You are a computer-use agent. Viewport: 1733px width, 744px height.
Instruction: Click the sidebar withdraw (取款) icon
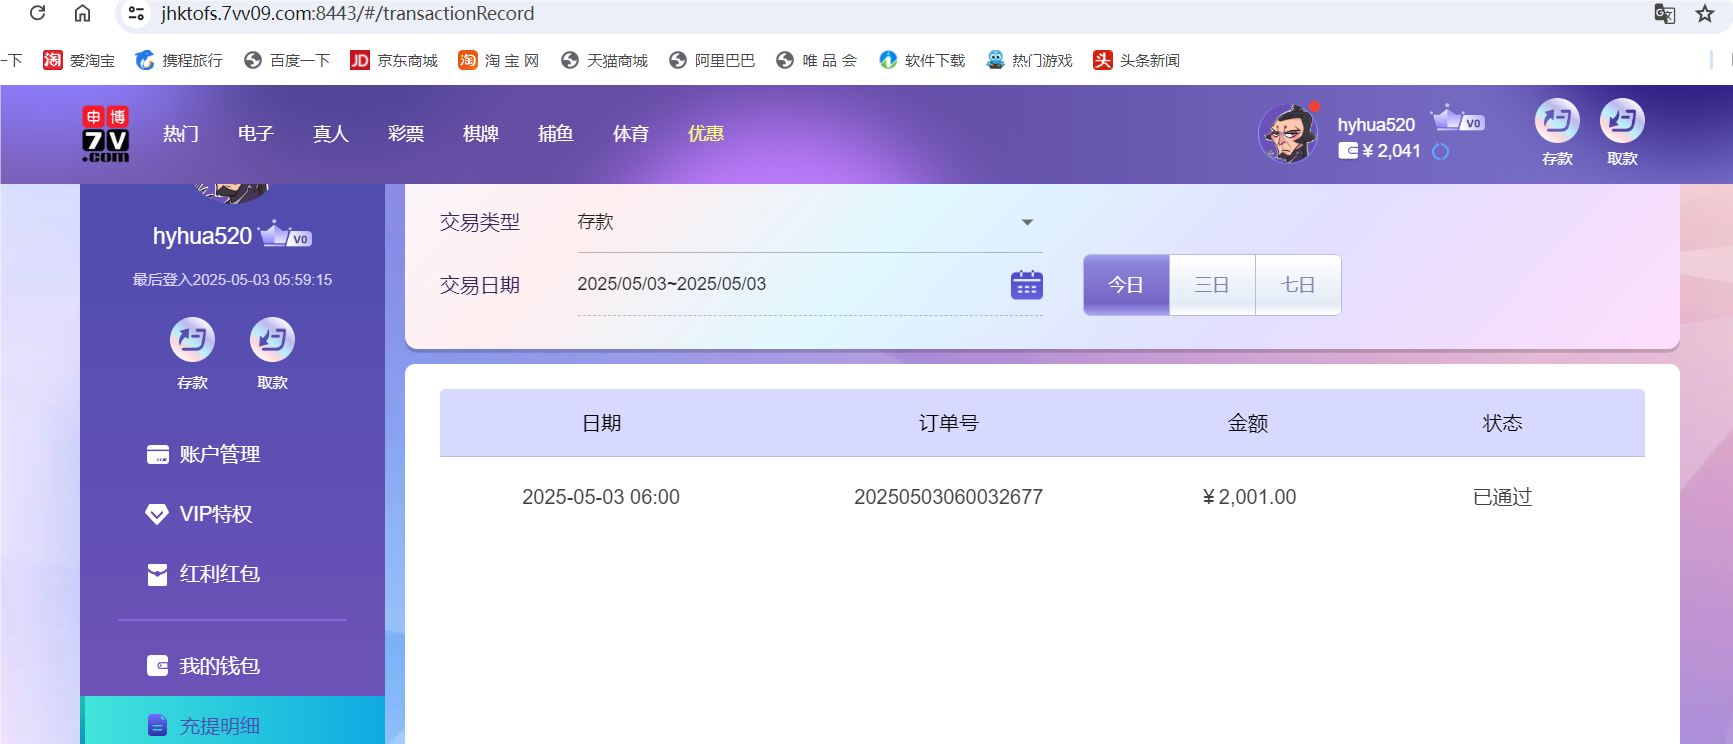[272, 340]
